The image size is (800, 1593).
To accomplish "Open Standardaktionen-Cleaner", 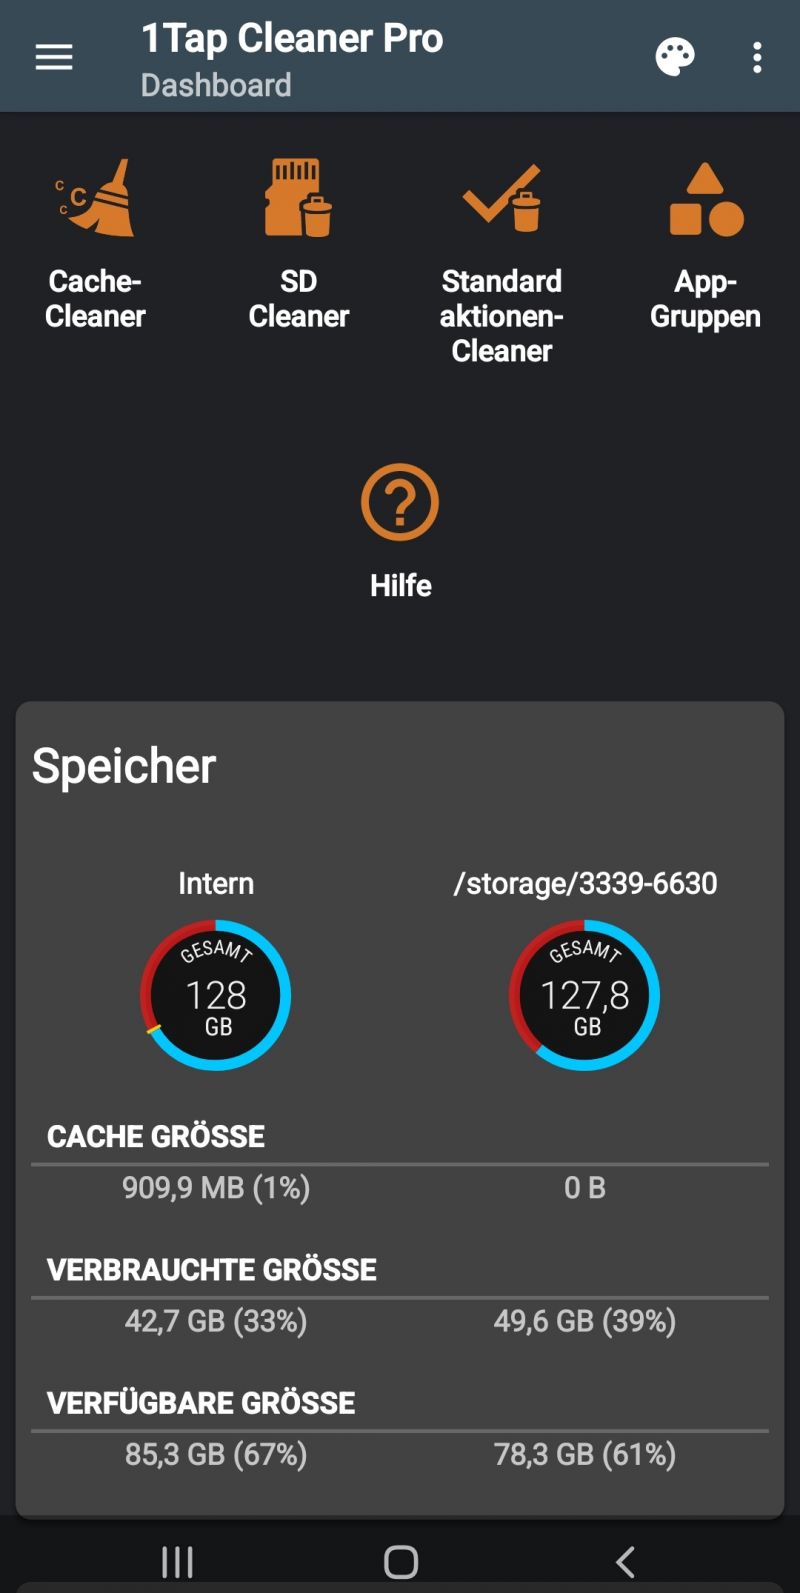I will coord(502,198).
